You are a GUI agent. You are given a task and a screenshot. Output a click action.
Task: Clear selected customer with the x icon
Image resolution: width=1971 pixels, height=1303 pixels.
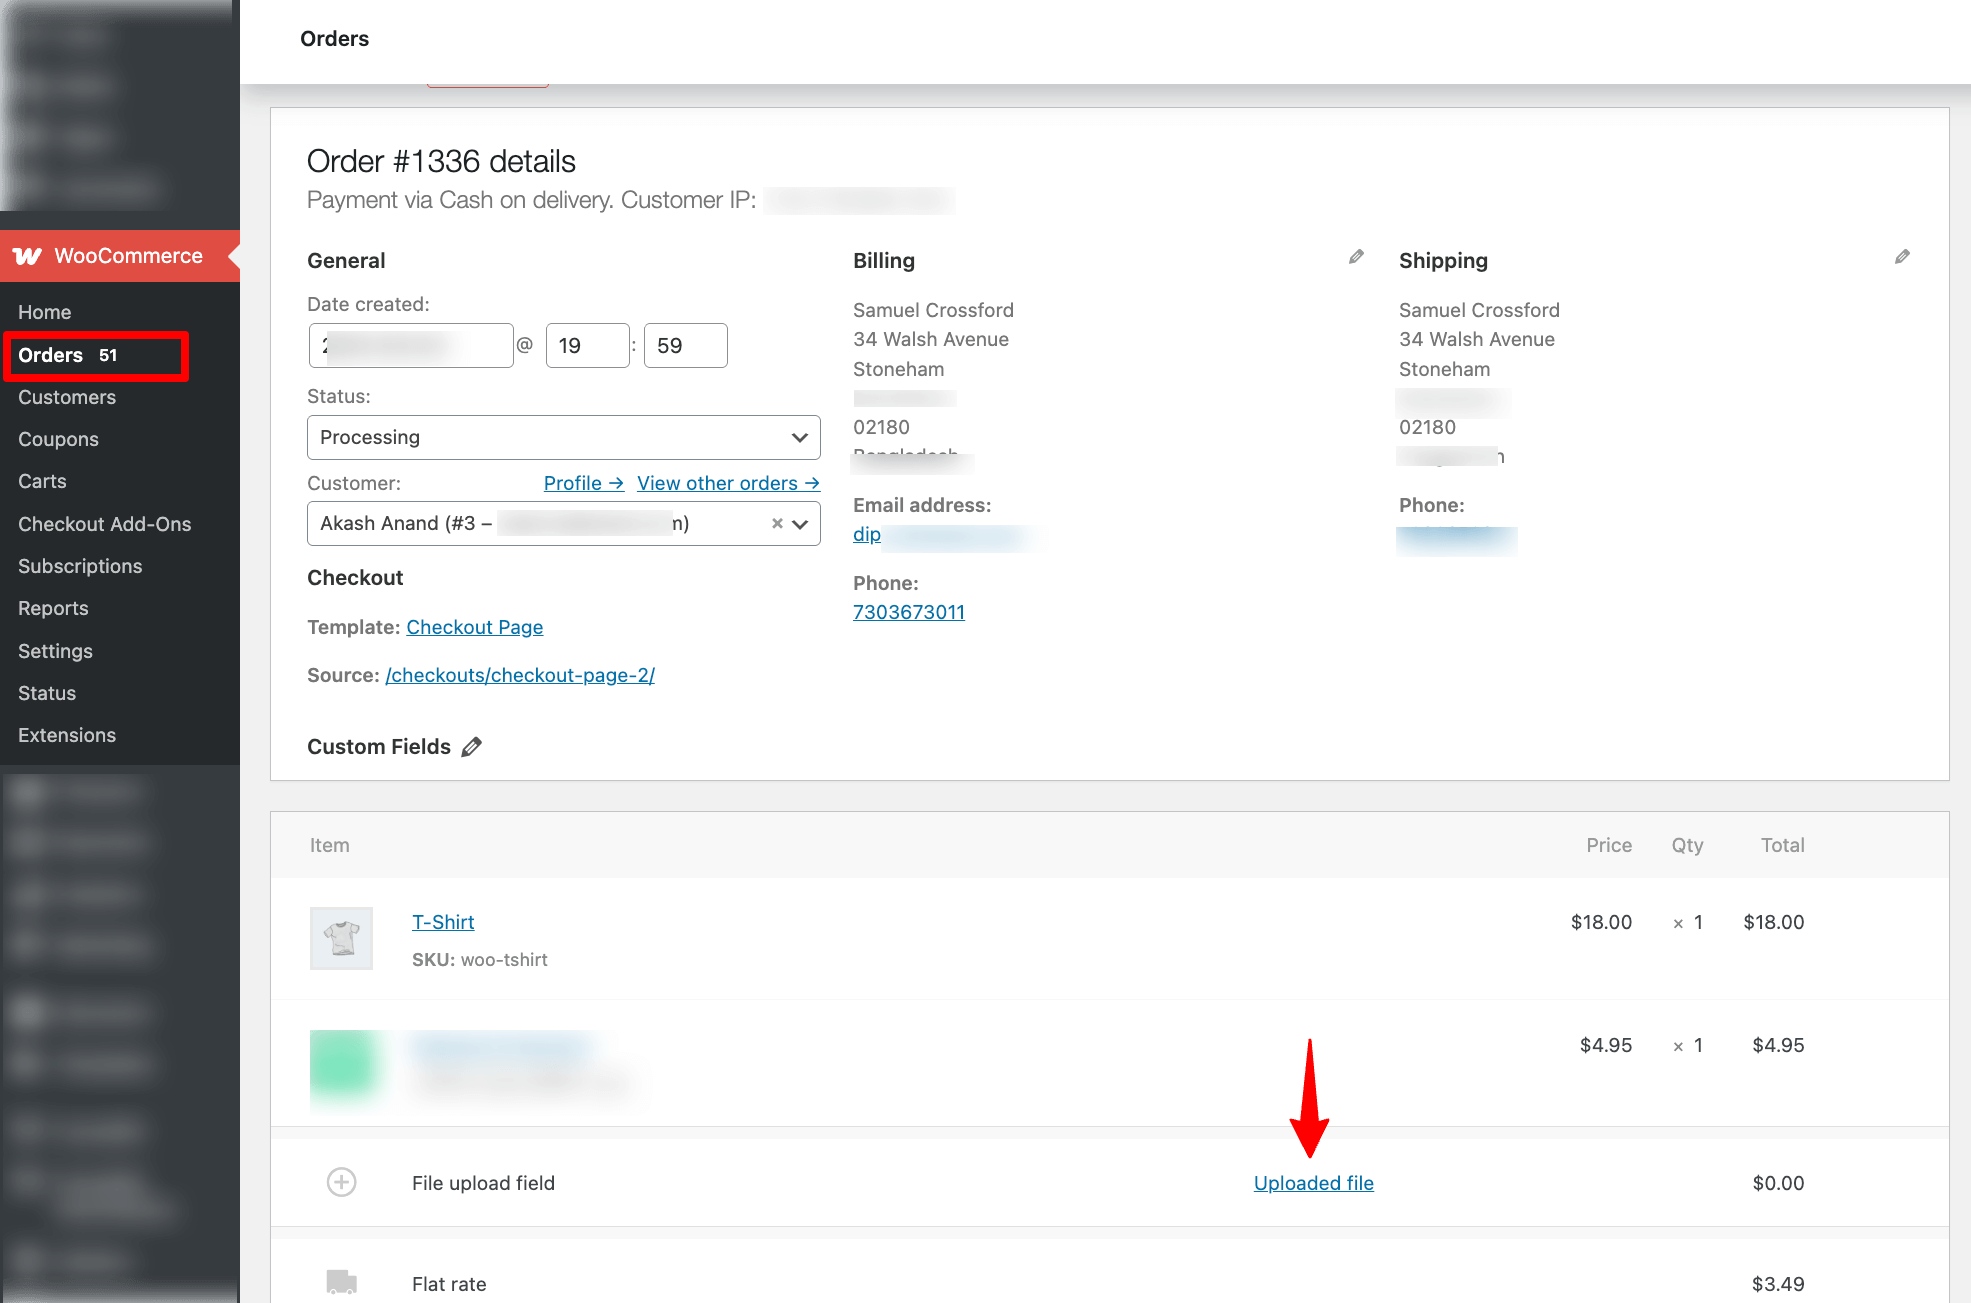(x=777, y=523)
